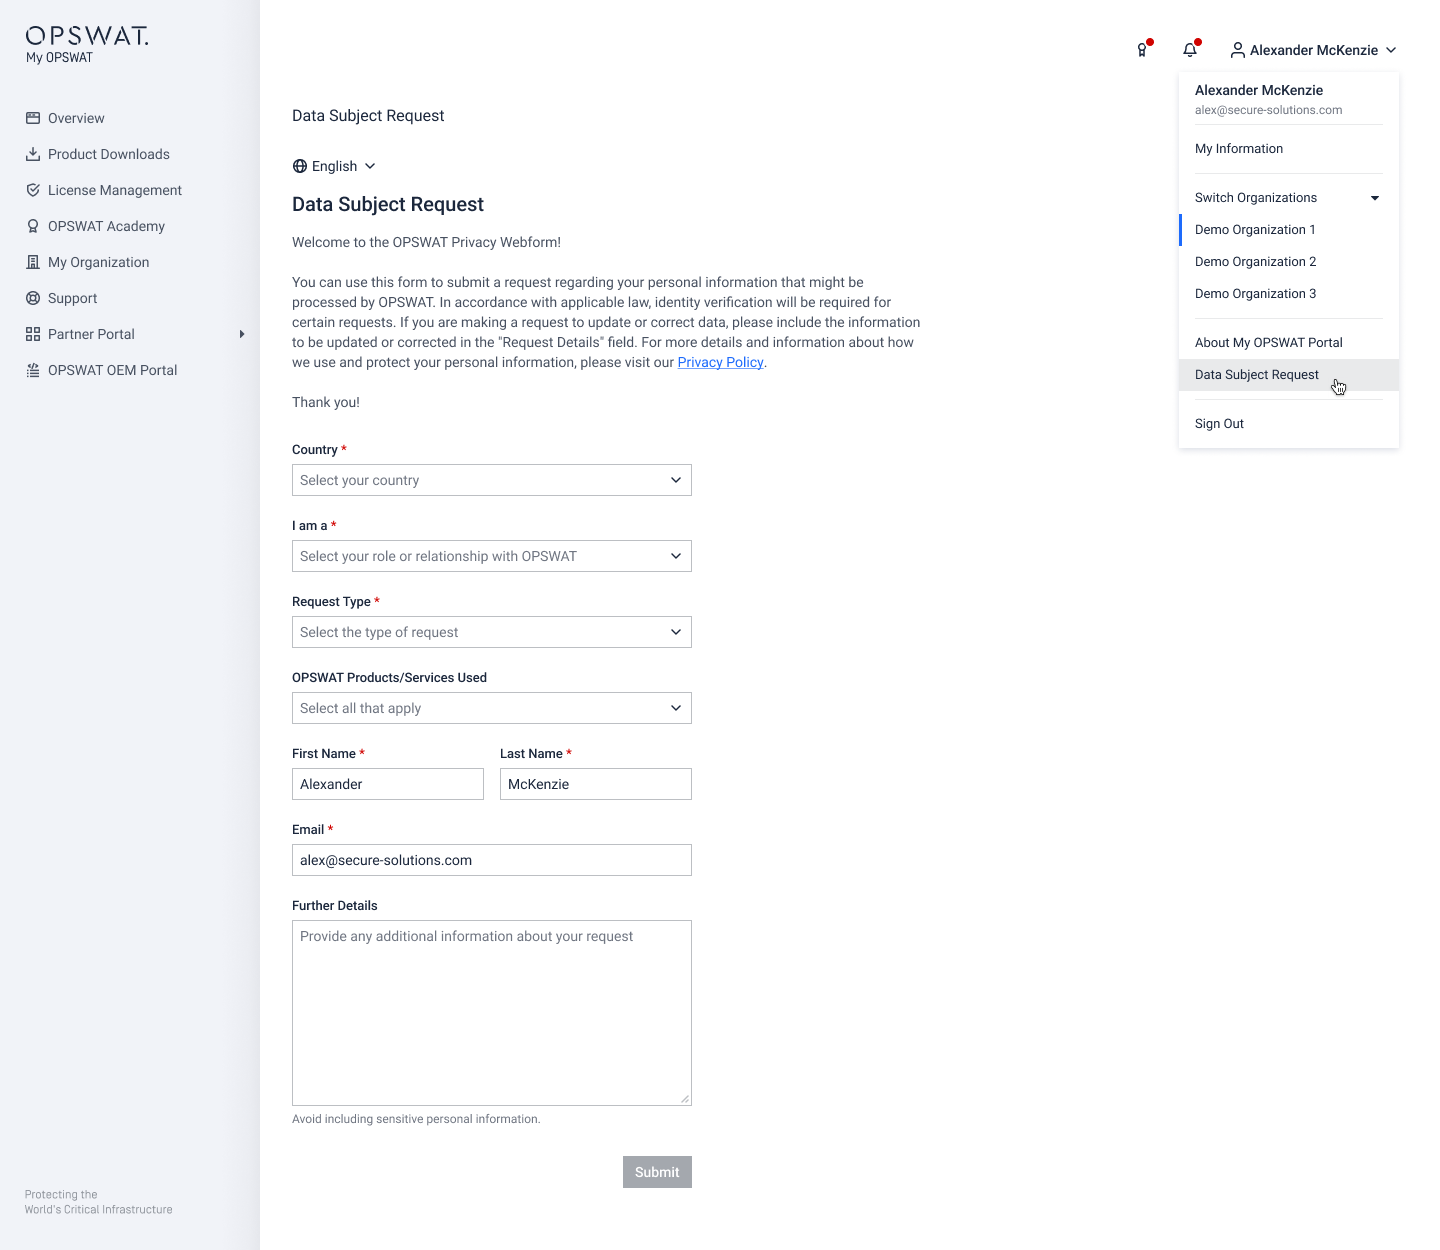Click the user profile icon

coord(1238,50)
